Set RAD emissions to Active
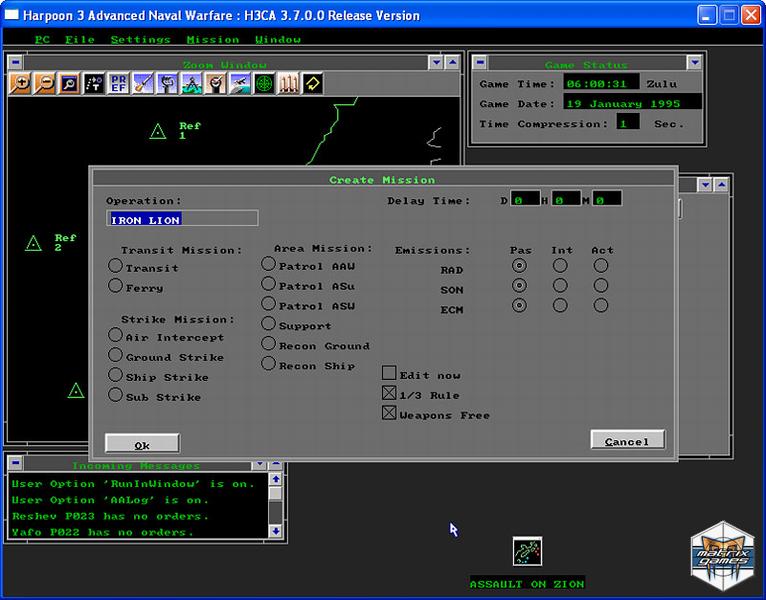 tap(600, 266)
